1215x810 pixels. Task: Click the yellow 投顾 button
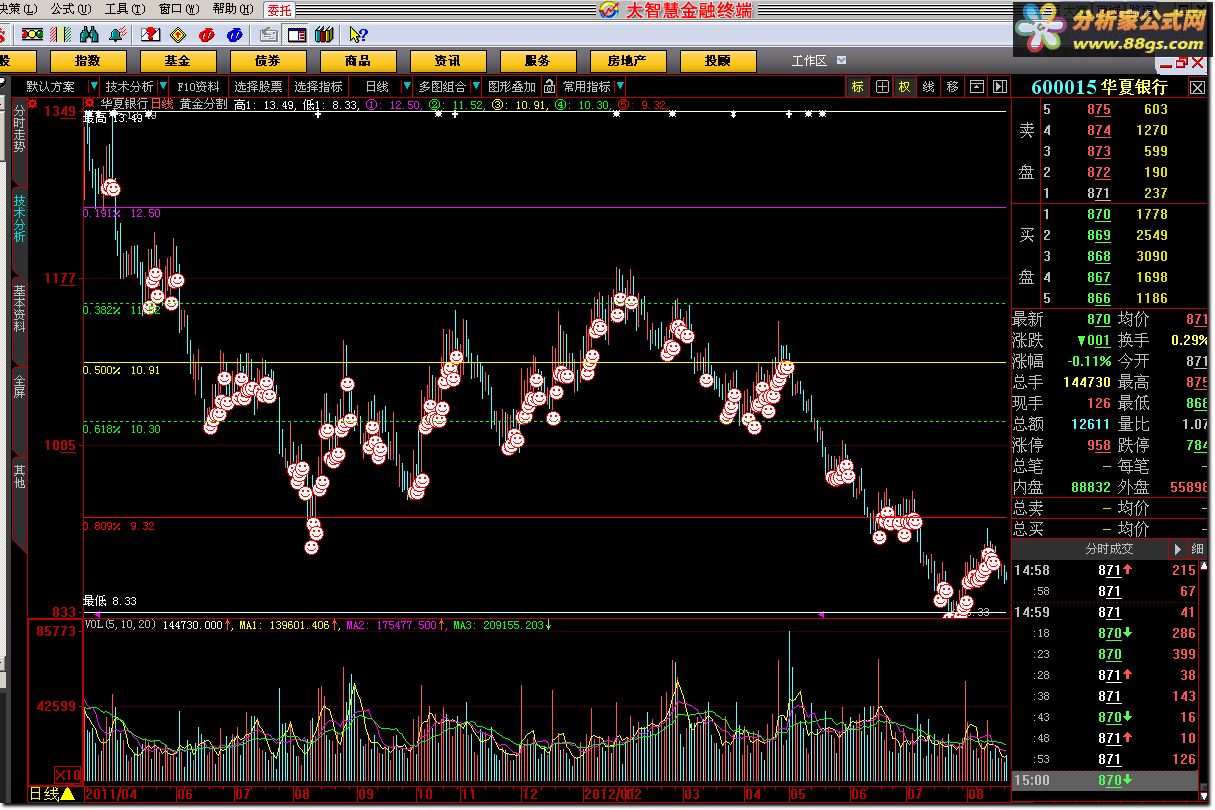[717, 61]
